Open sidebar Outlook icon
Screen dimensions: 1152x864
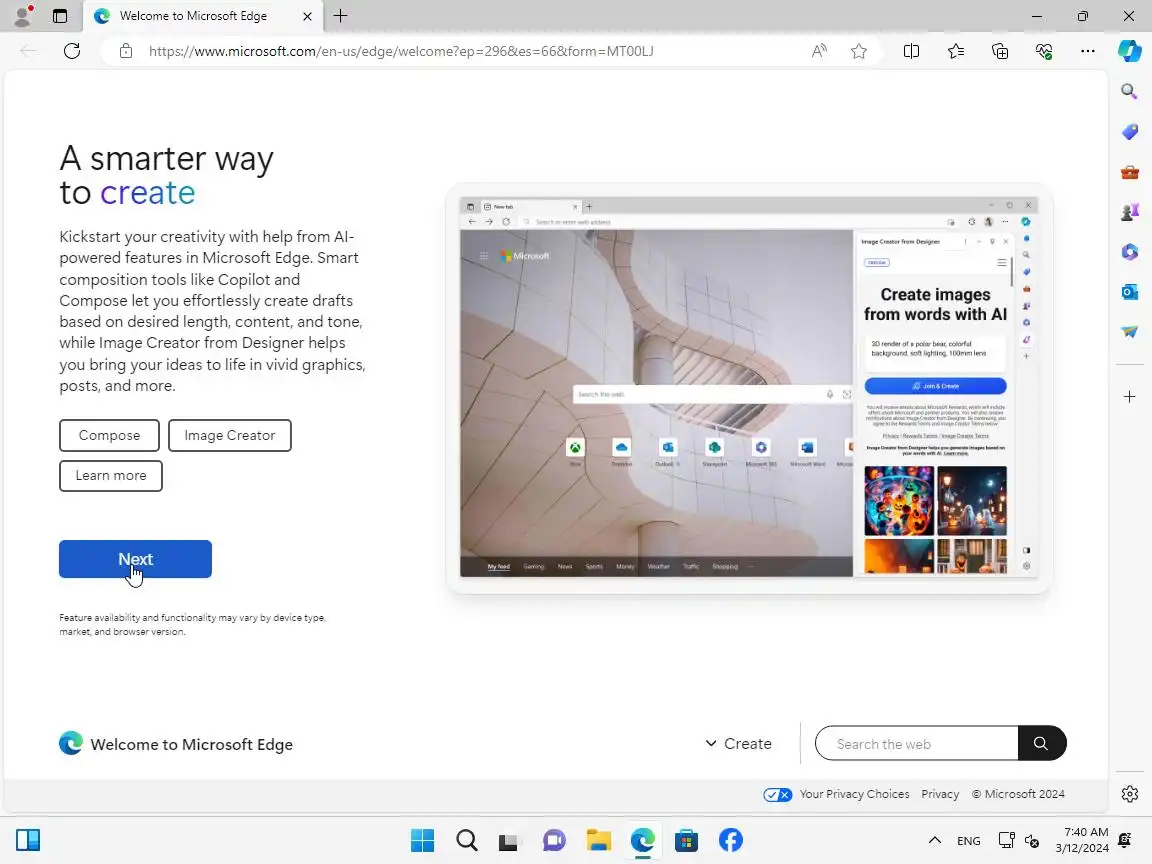pos(1129,292)
